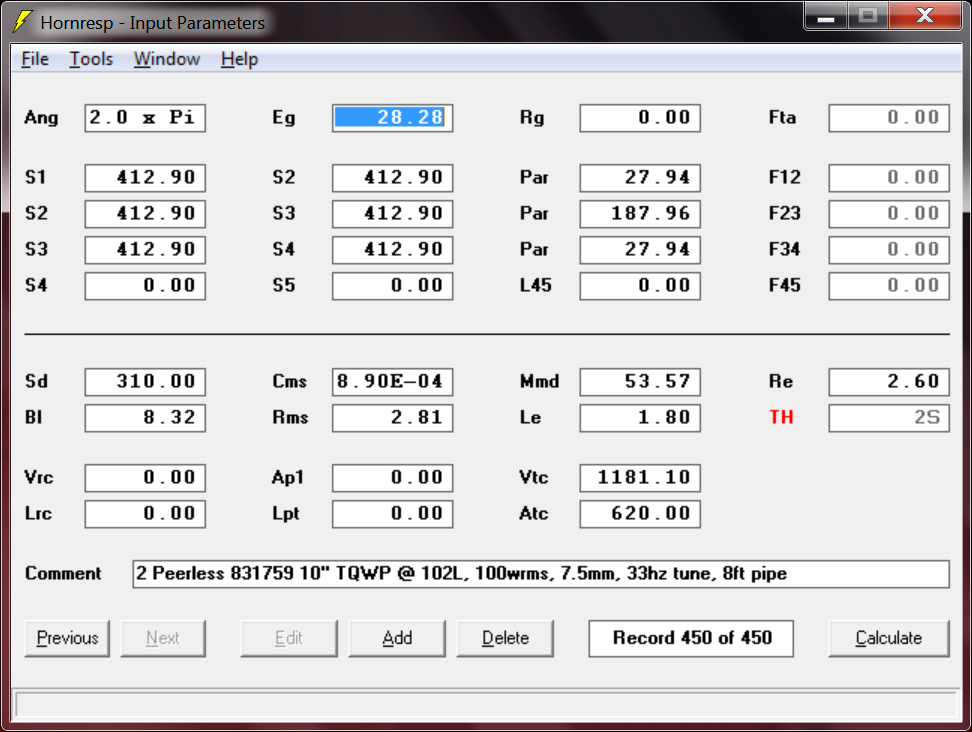The height and width of the screenshot is (732, 972).
Task: Click the F12 field
Action: click(889, 178)
